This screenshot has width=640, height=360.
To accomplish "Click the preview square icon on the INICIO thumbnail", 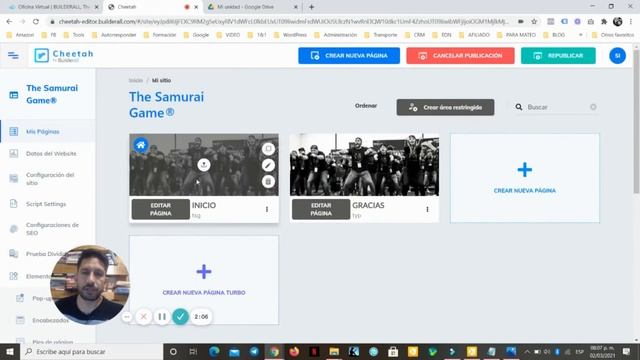I will (268, 149).
